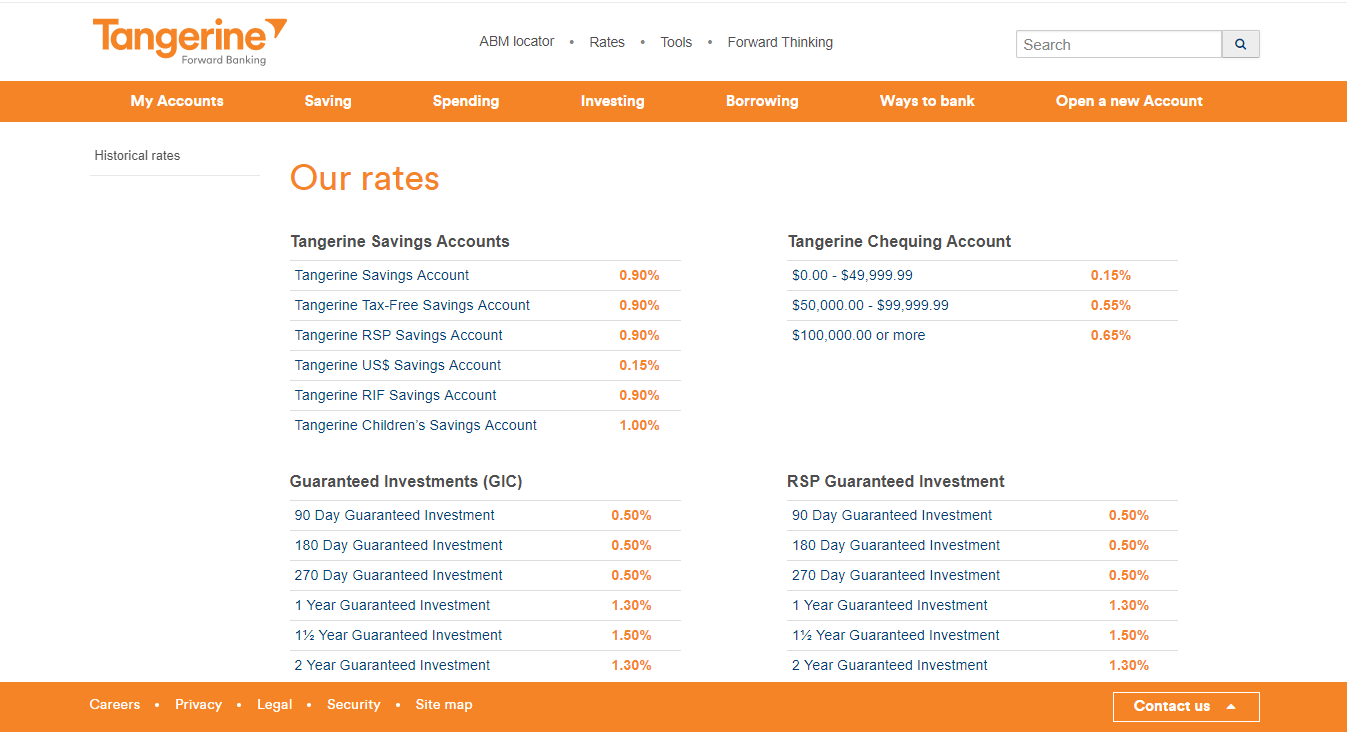Open the Spending navigation menu

click(x=466, y=101)
